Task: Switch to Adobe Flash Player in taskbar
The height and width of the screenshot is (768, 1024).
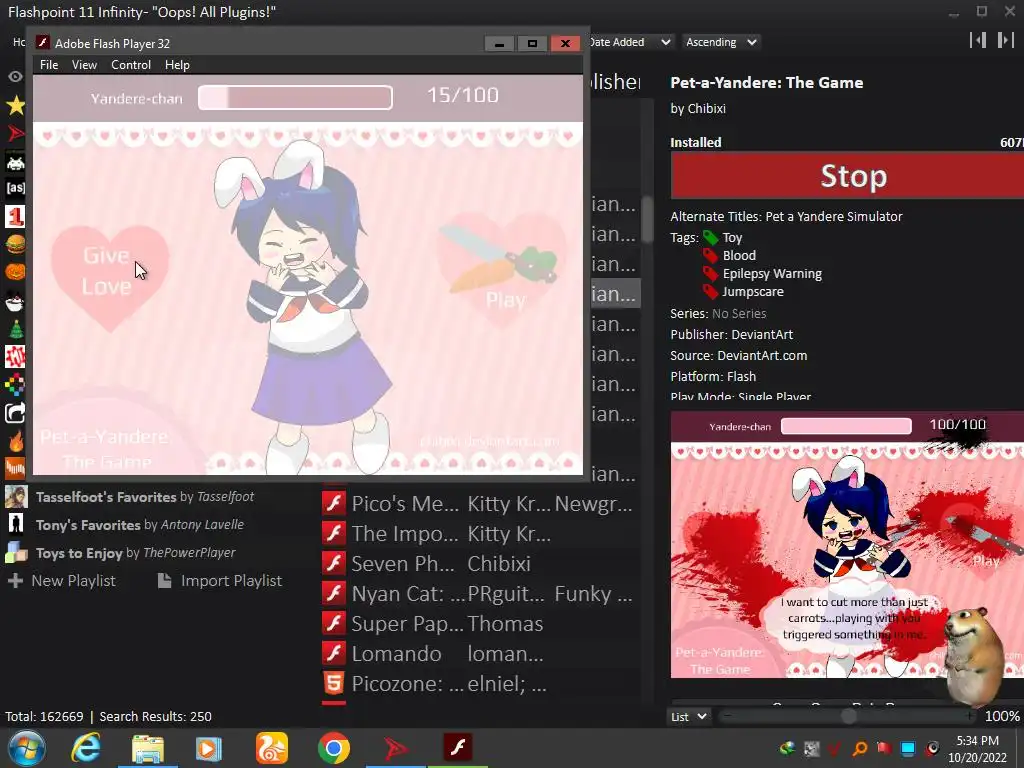Action: 457,747
